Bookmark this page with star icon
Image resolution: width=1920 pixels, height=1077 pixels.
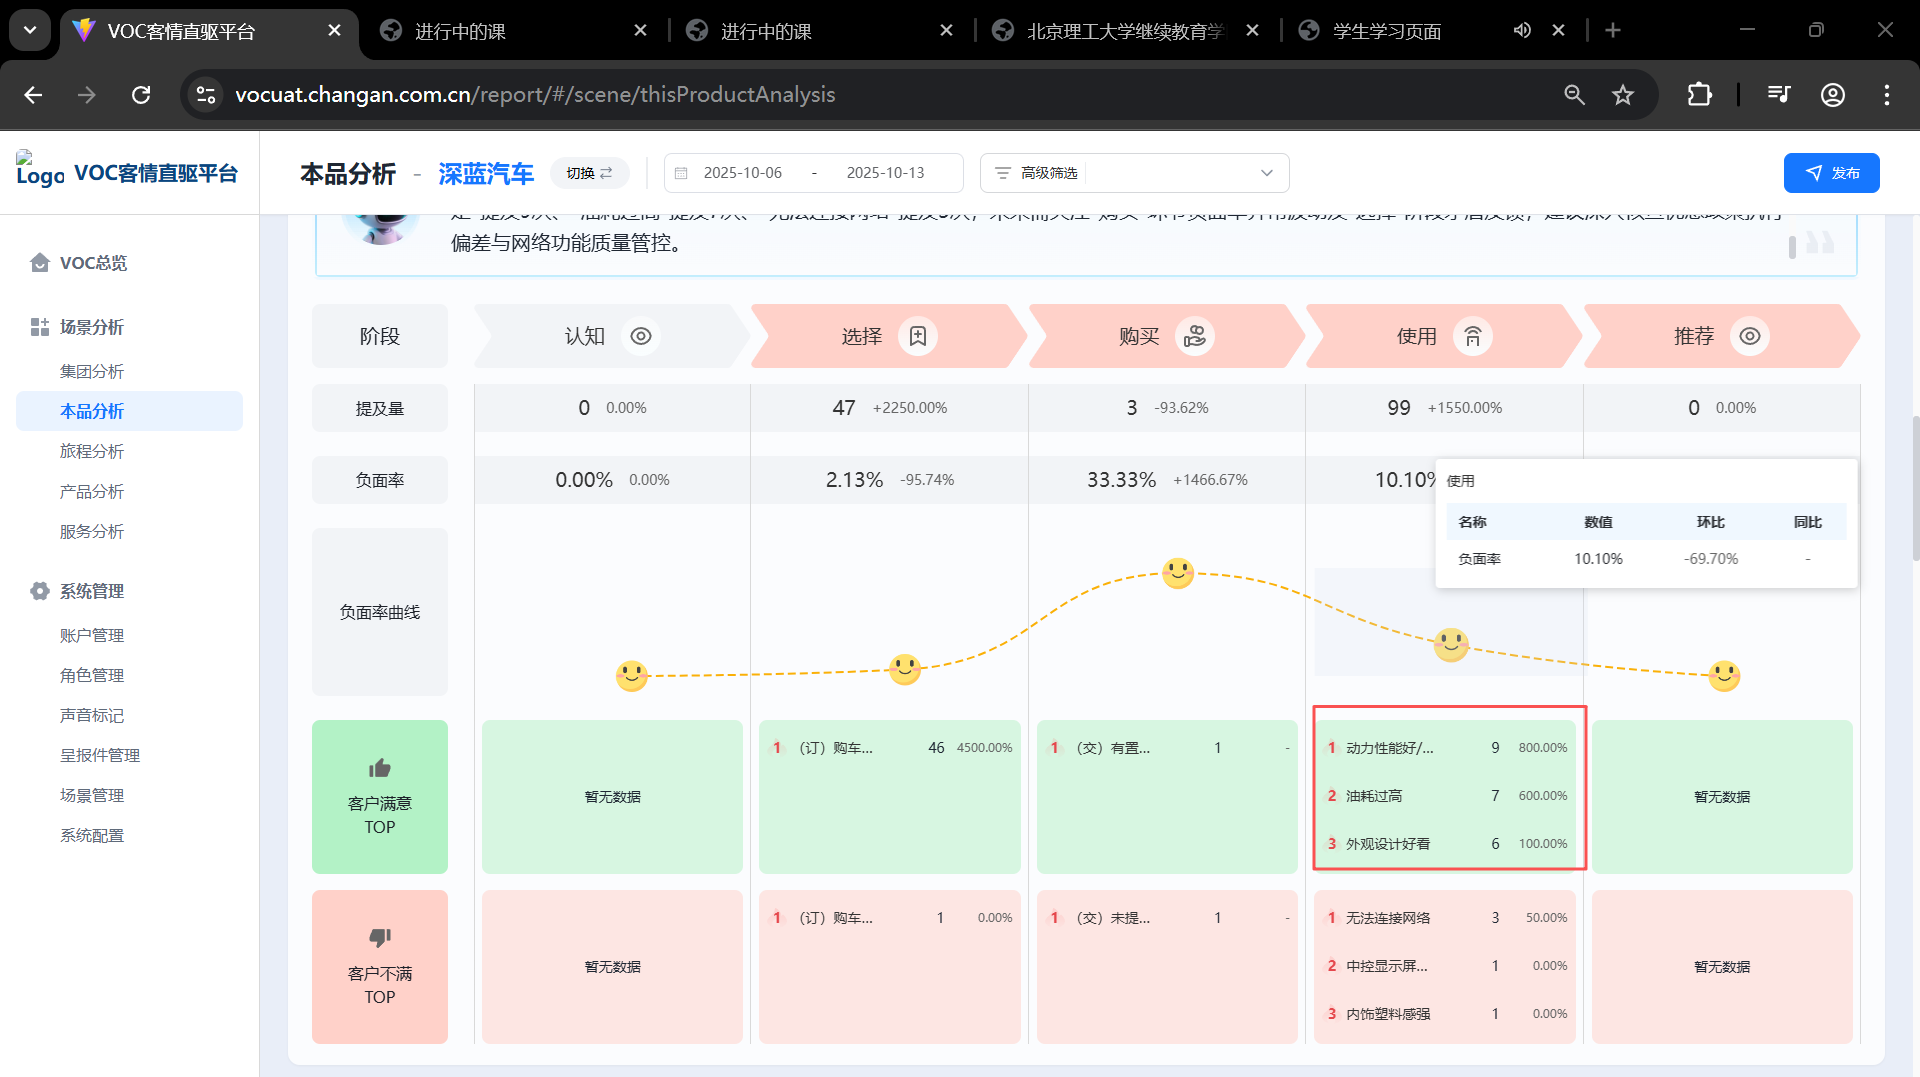[x=1622, y=95]
